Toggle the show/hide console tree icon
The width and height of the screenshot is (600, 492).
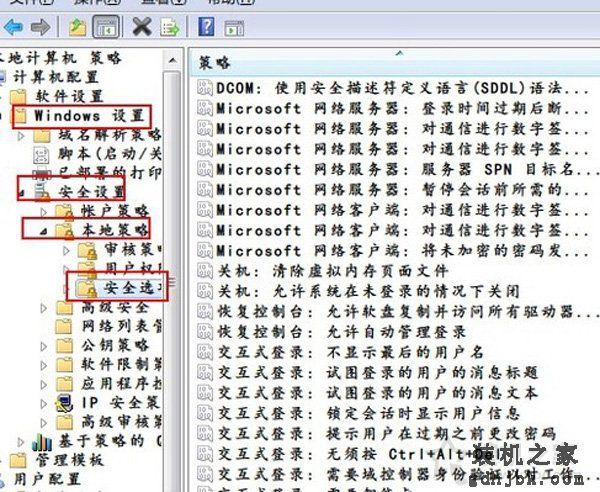[106, 27]
